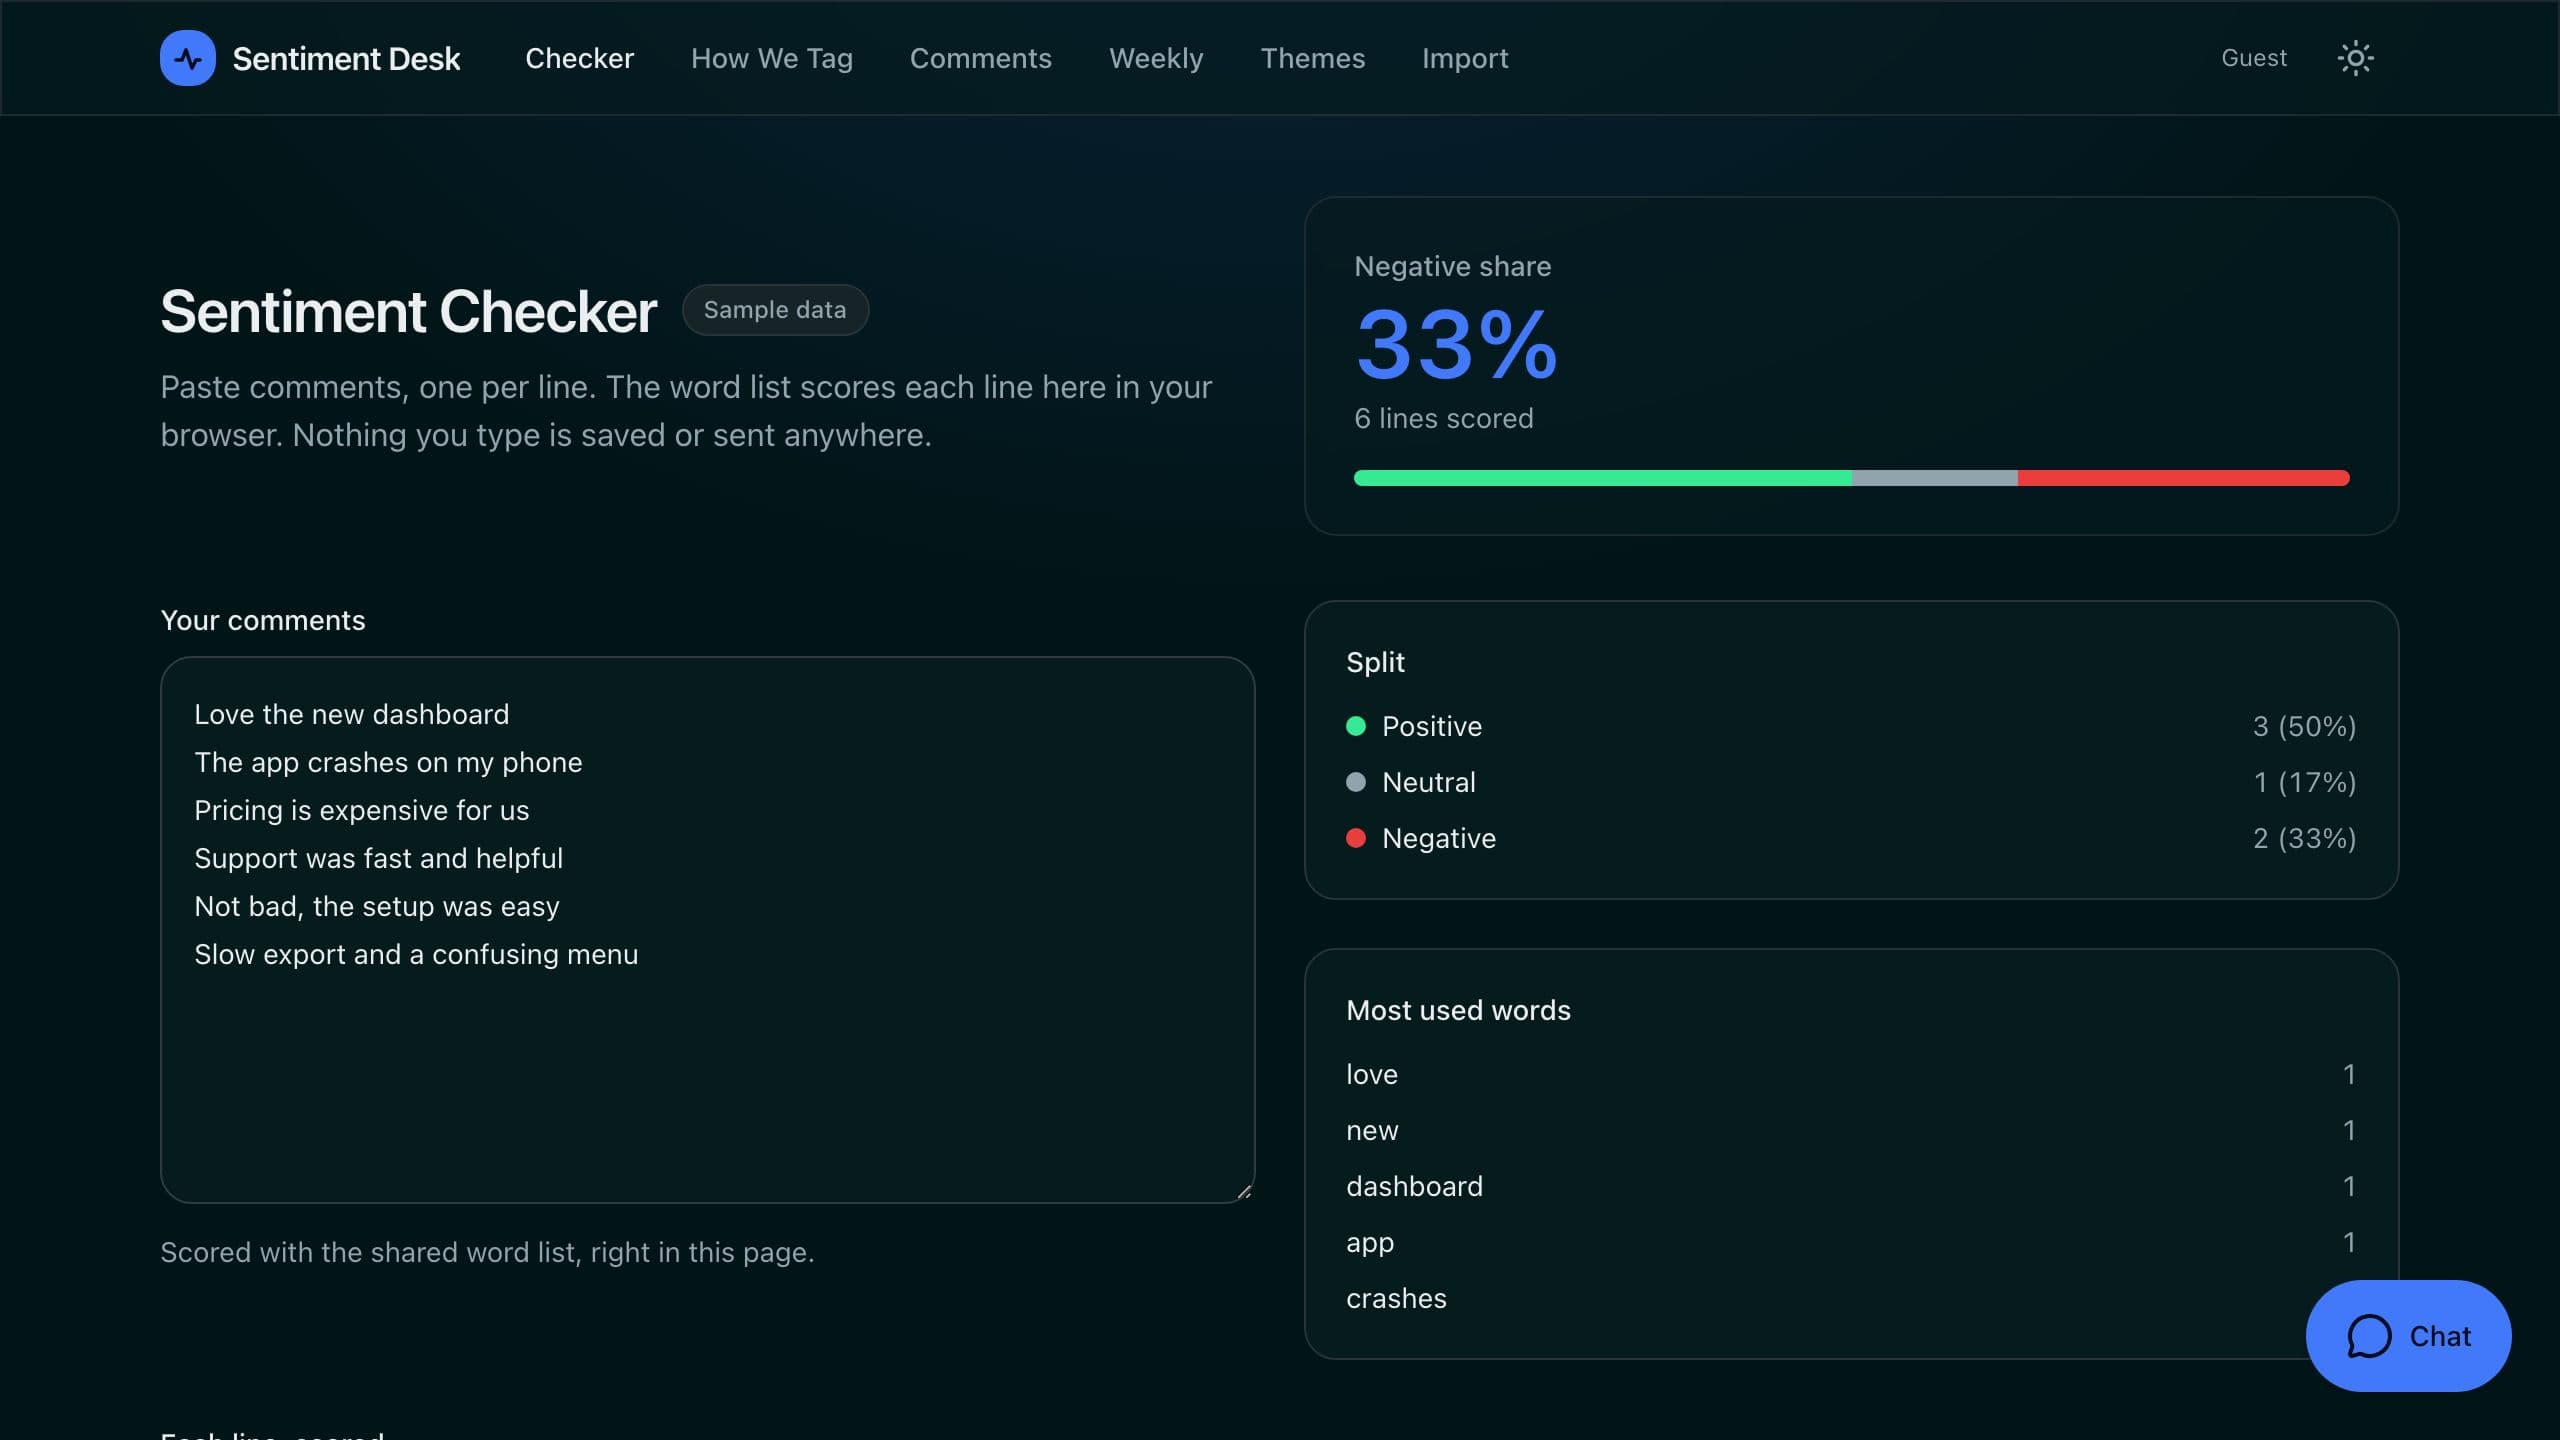Click the '2 (33%)' negative count
Viewport: 2560px width, 1440px height.
2304,838
